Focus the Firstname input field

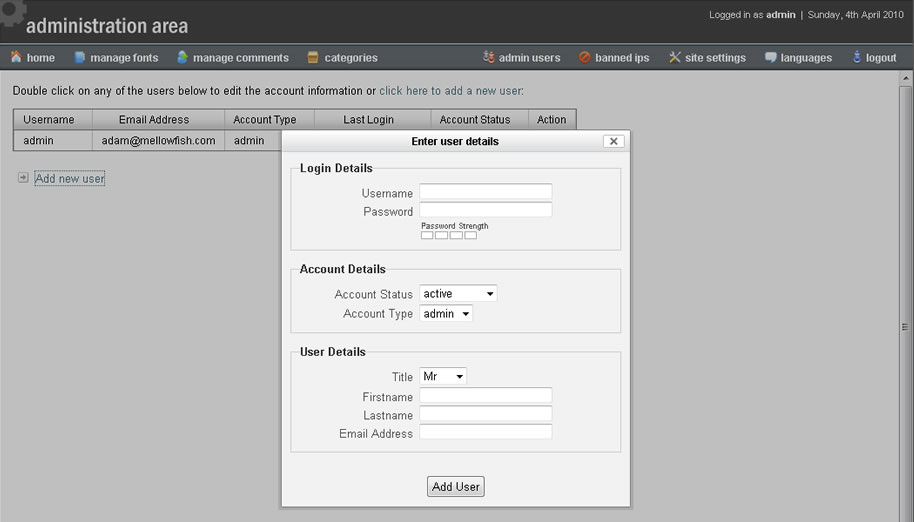click(486, 396)
